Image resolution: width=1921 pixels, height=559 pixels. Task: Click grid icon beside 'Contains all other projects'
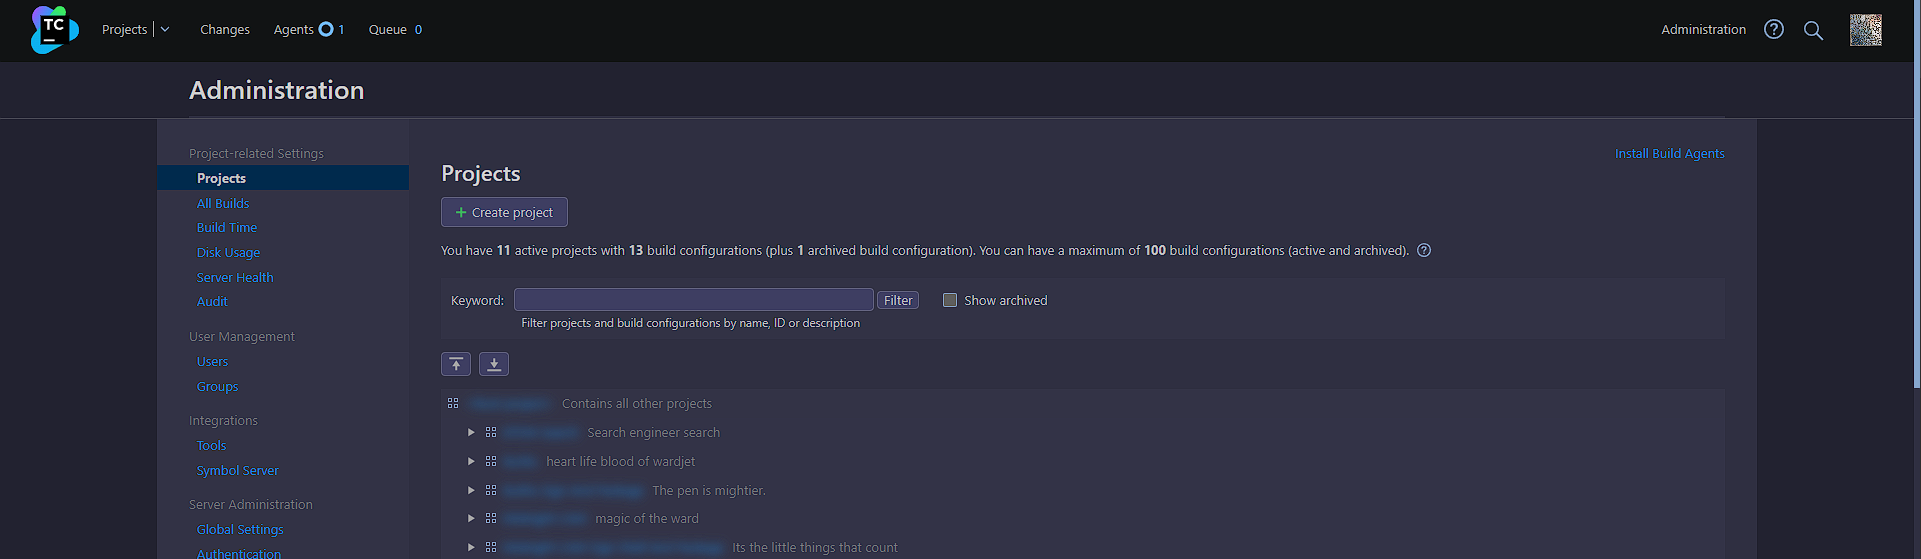click(453, 403)
